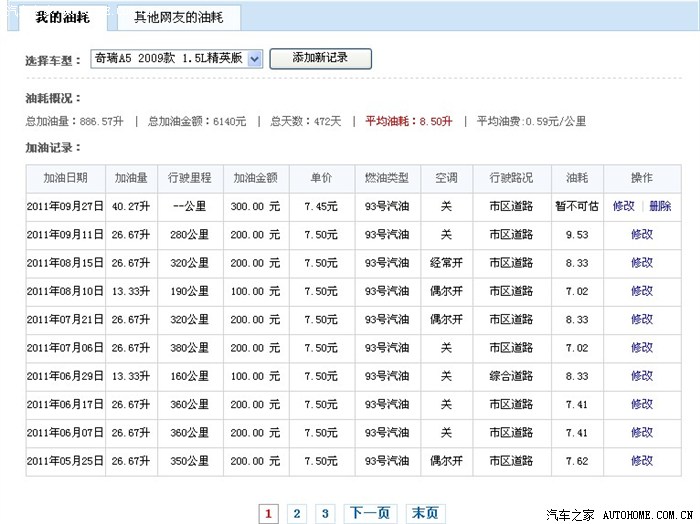Jump to the last page with 末页
Viewport: 700px width, 524px height.
click(x=424, y=514)
